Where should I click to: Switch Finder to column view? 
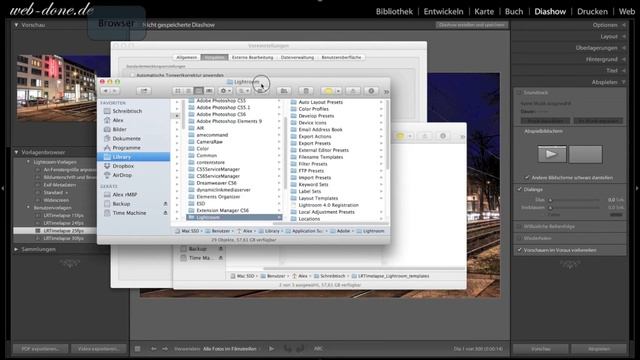(198, 91)
